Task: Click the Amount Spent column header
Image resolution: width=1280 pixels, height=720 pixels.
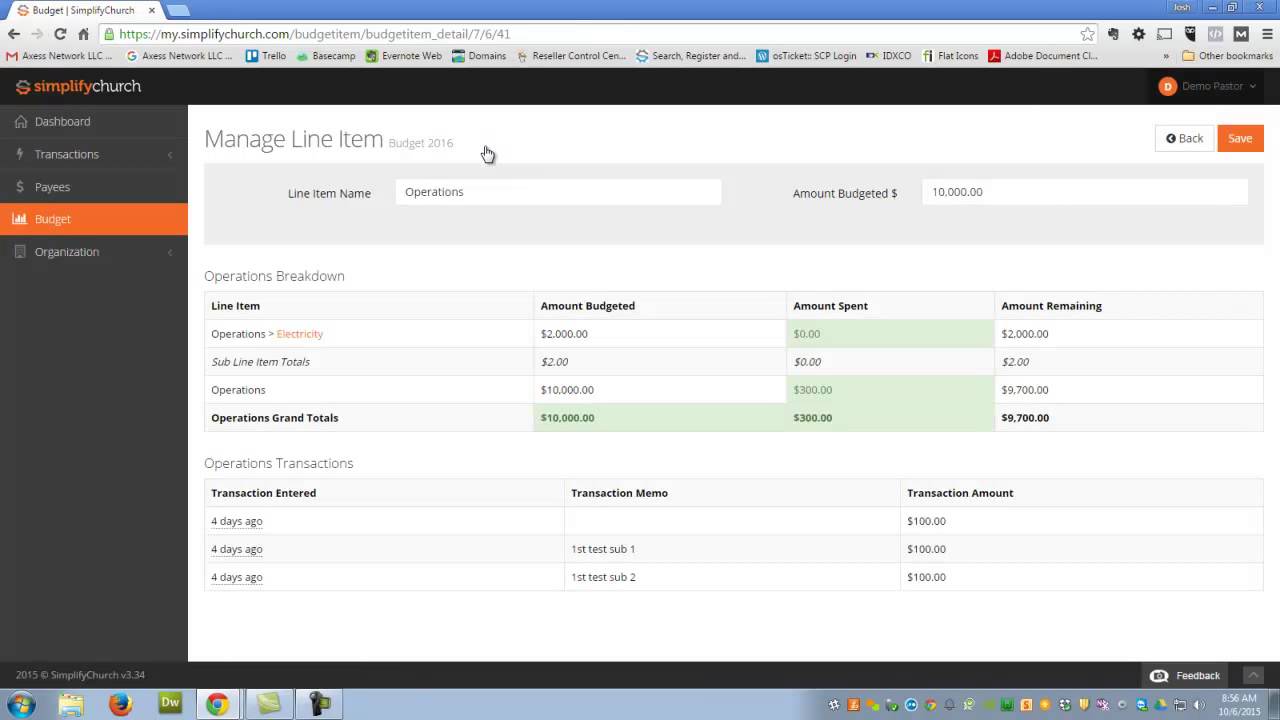Action: [x=830, y=306]
